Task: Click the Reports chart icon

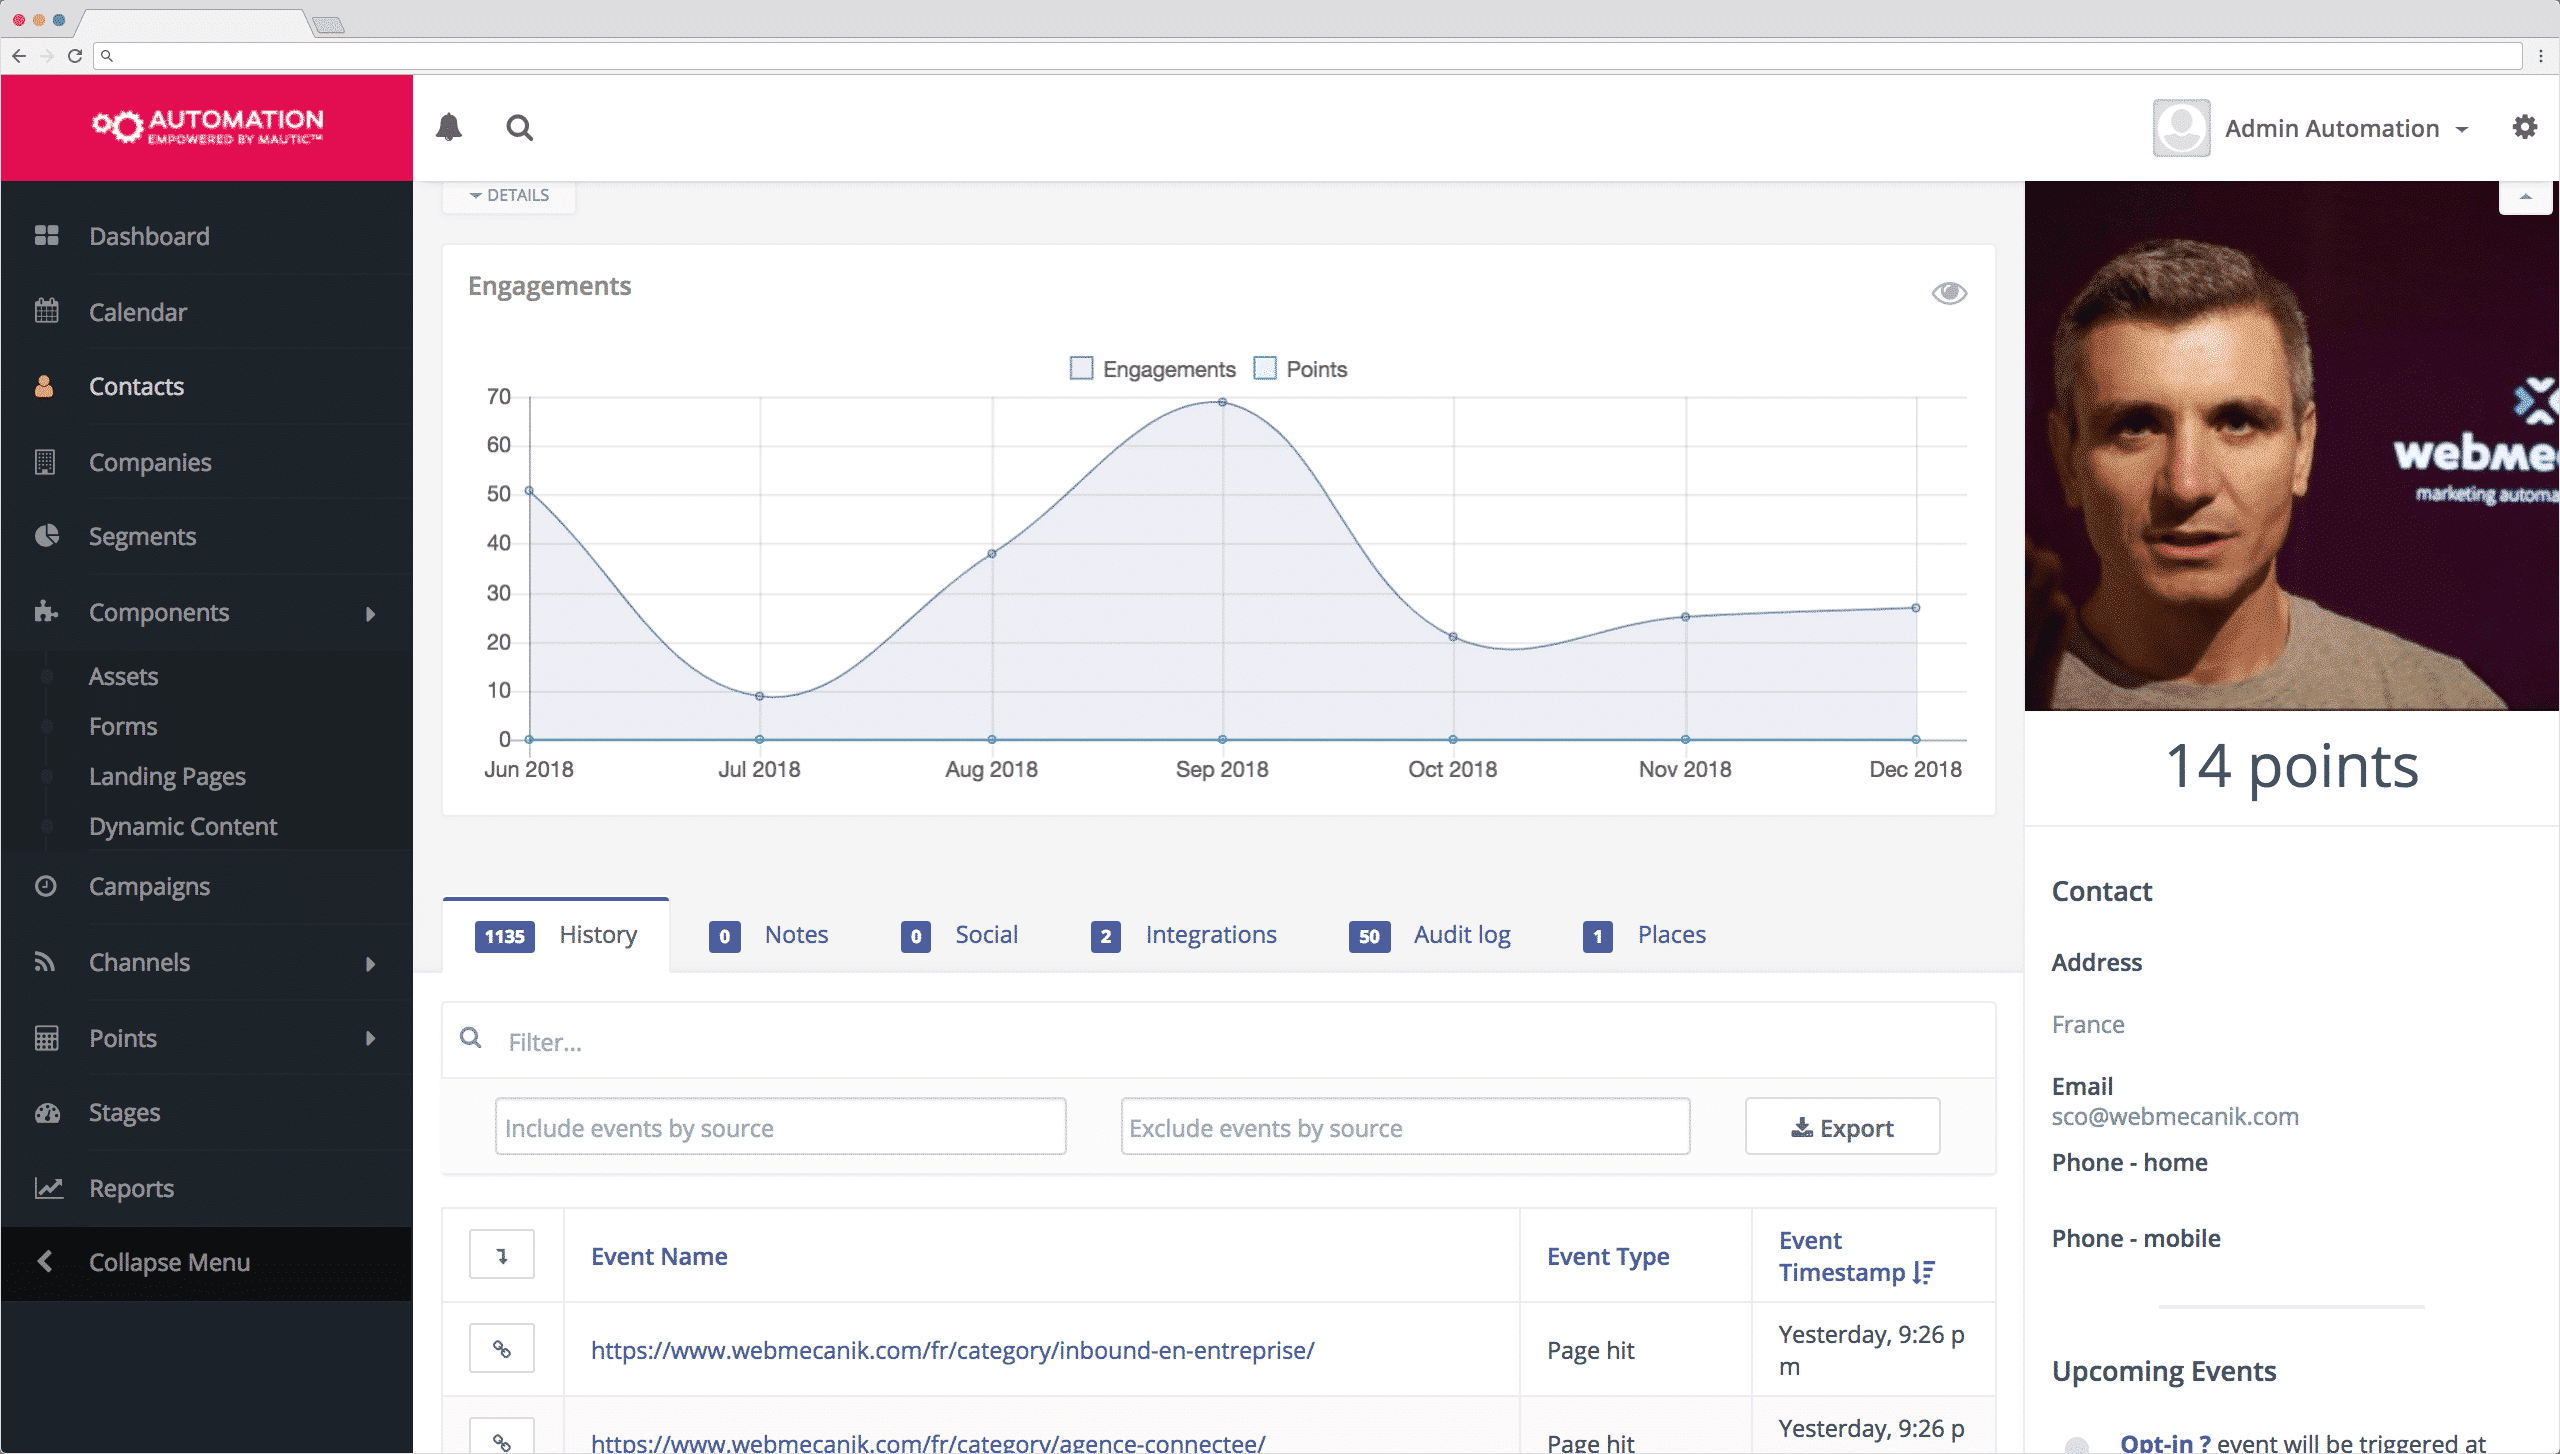Action: [49, 1187]
